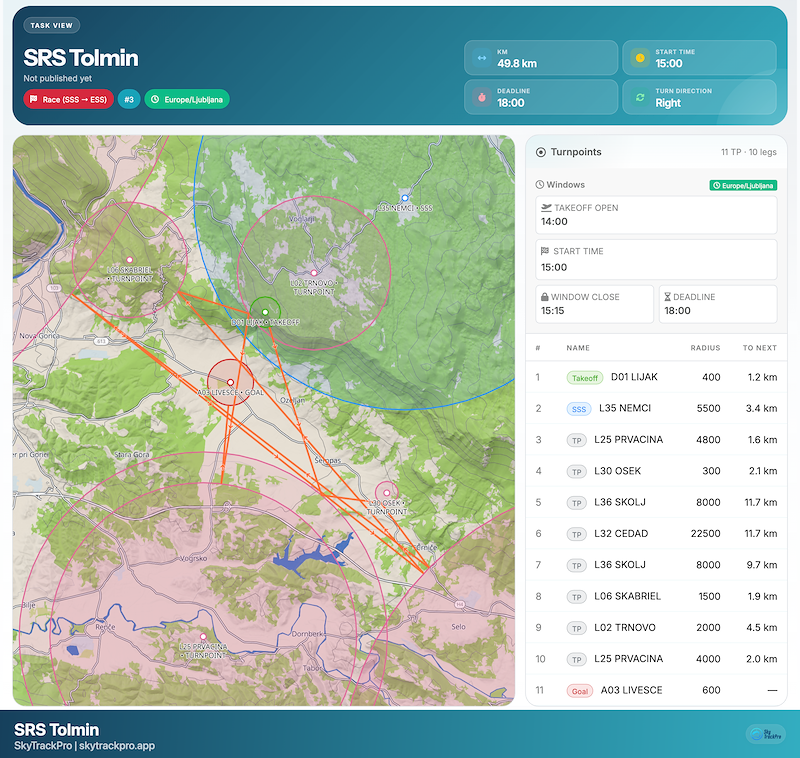Click the Turnpoints target icon
Image resolution: width=800 pixels, height=758 pixels.
541,152
